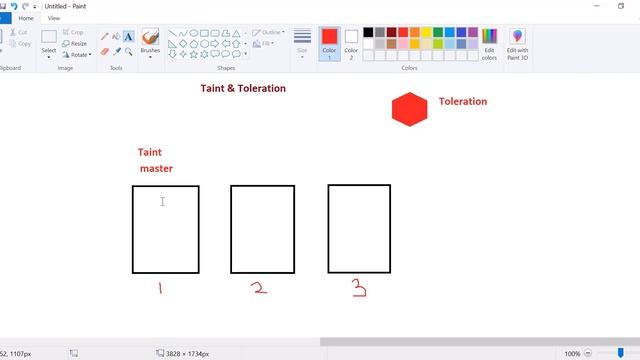640x360 pixels.
Task: Pick the yellow color swatch
Action: click(x=427, y=32)
